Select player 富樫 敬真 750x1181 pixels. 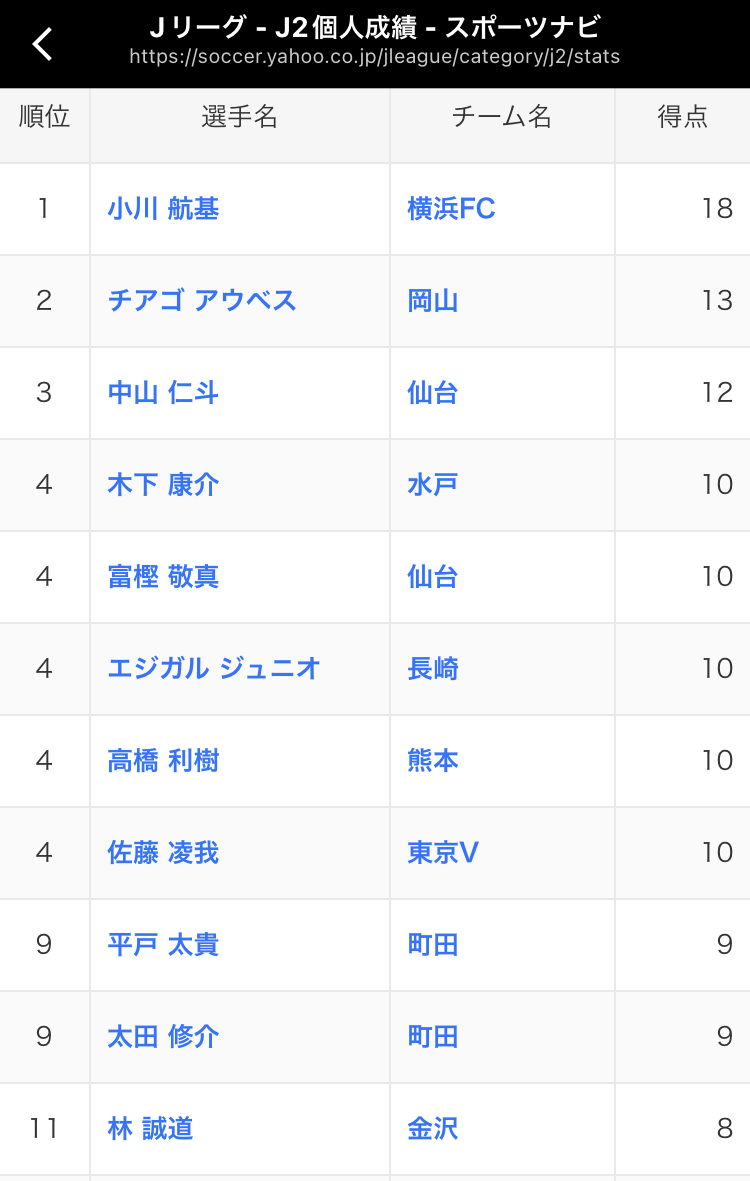[163, 576]
